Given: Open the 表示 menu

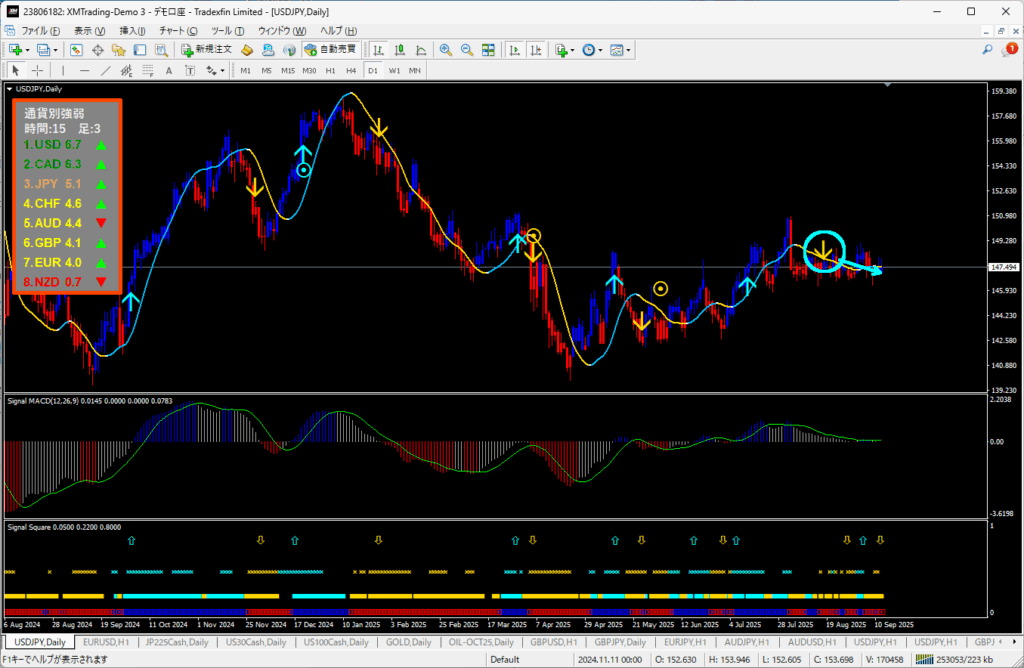Looking at the screenshot, I should [x=89, y=31].
